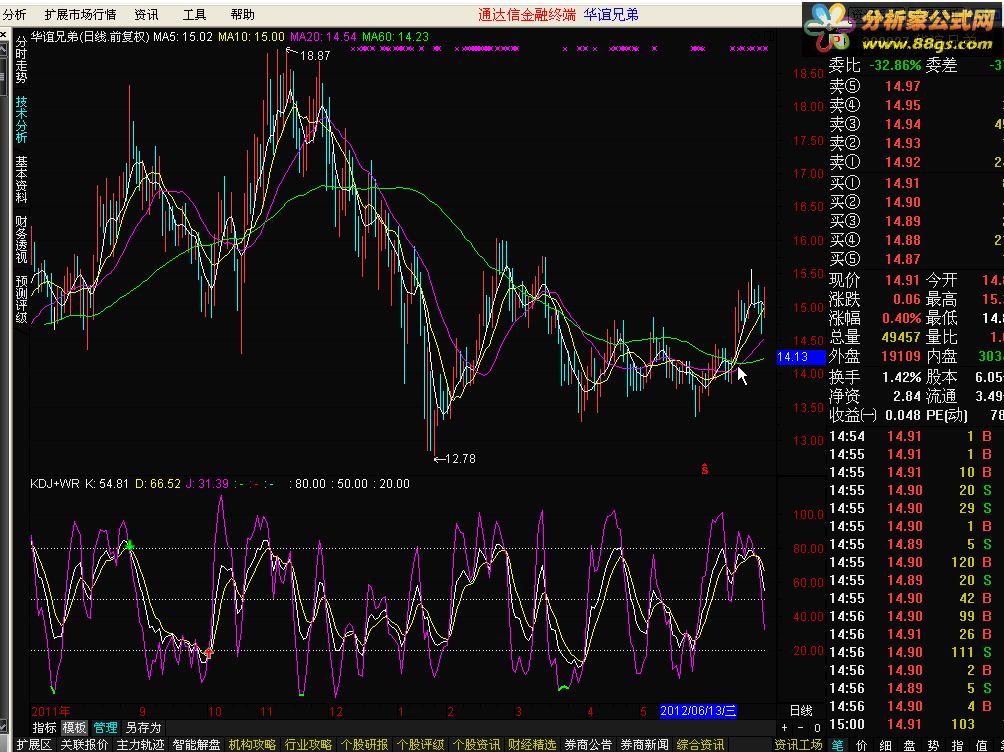
Task: Open the 资讯工场 tab
Action: [x=798, y=744]
